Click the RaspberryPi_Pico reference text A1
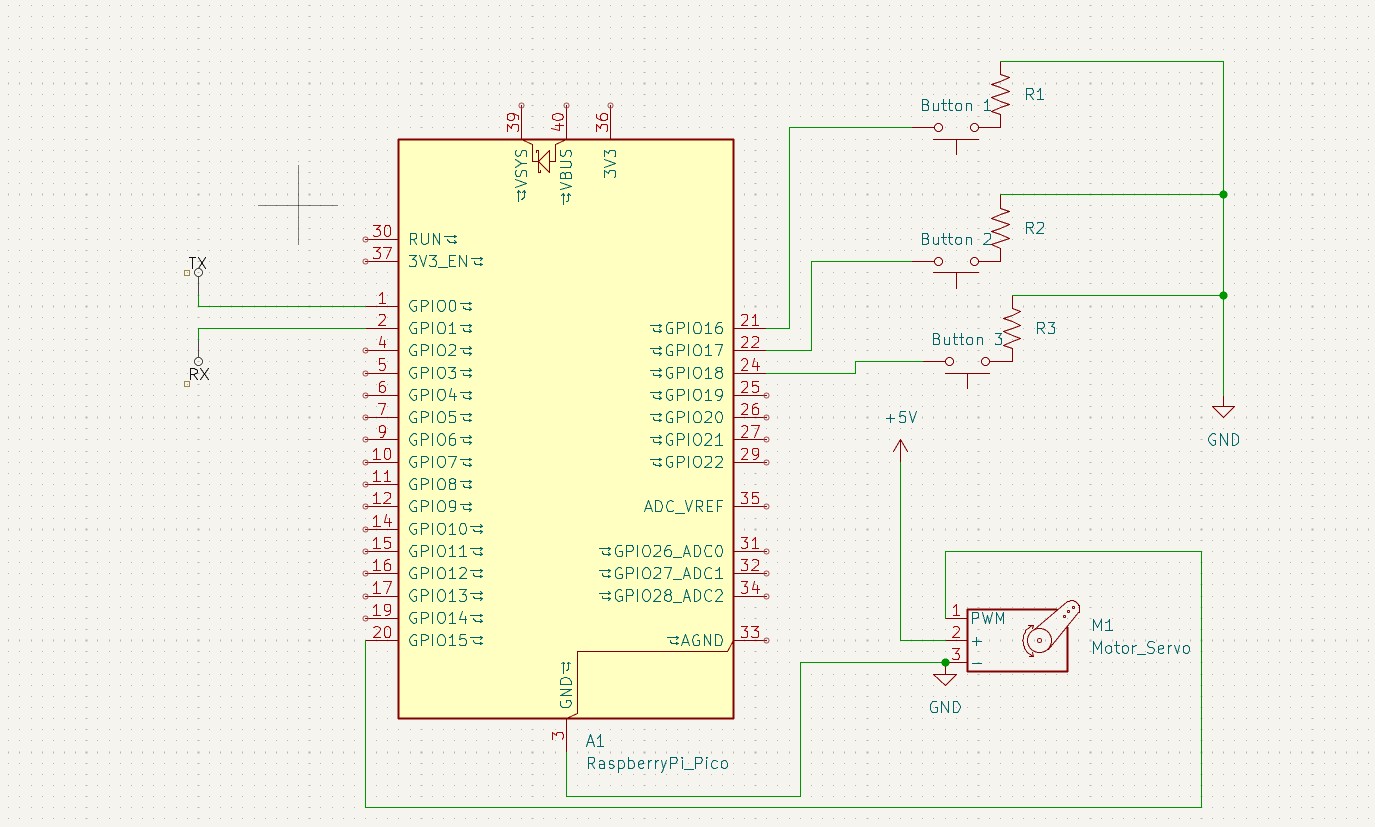 (x=593, y=740)
